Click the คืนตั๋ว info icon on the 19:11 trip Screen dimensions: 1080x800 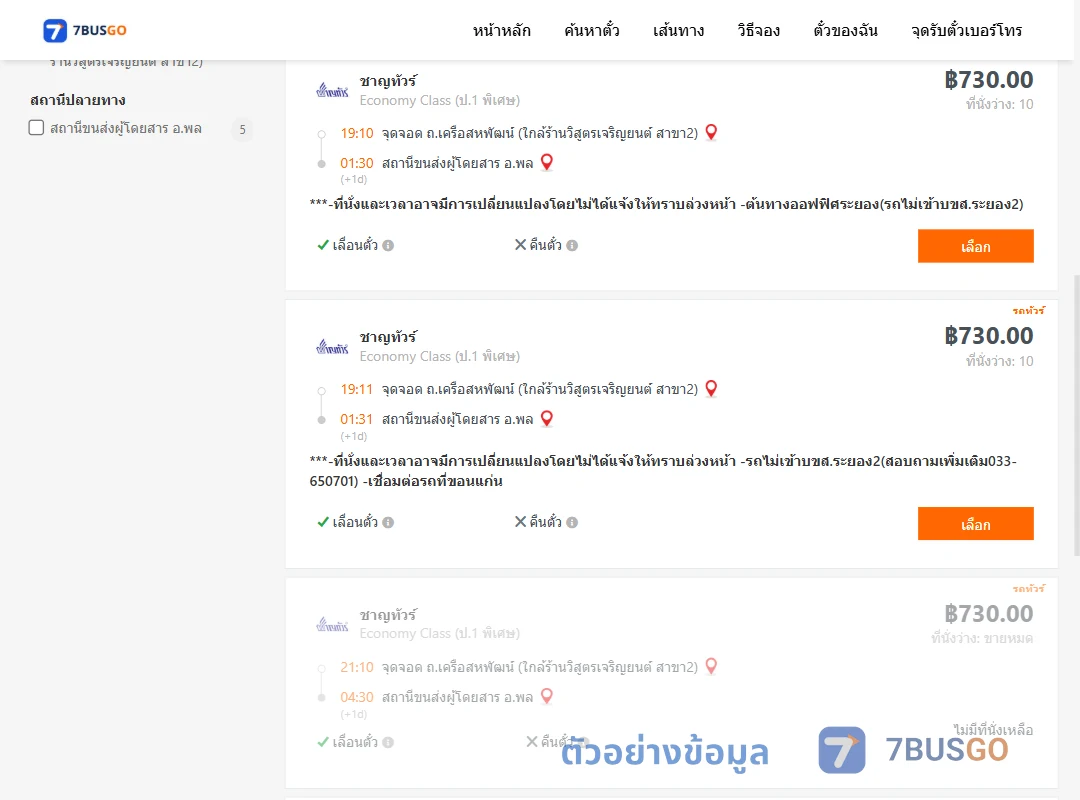[572, 522]
